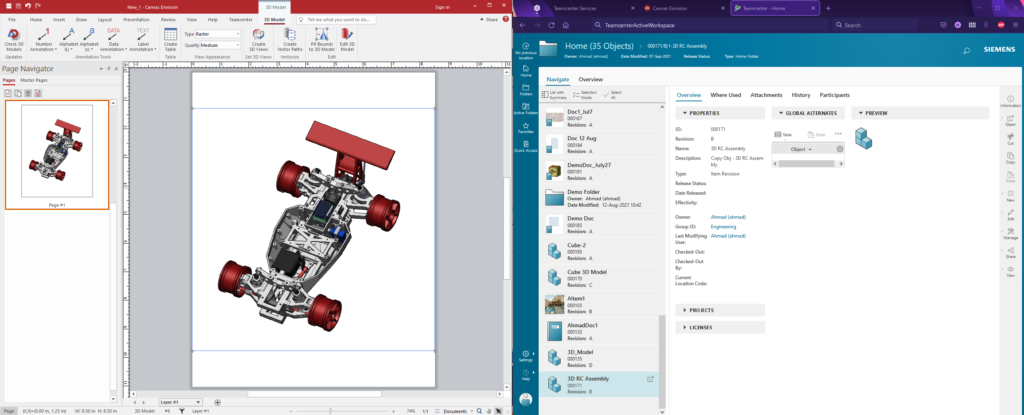Collapse the Properties section
The height and width of the screenshot is (415, 1024).
[x=704, y=113]
